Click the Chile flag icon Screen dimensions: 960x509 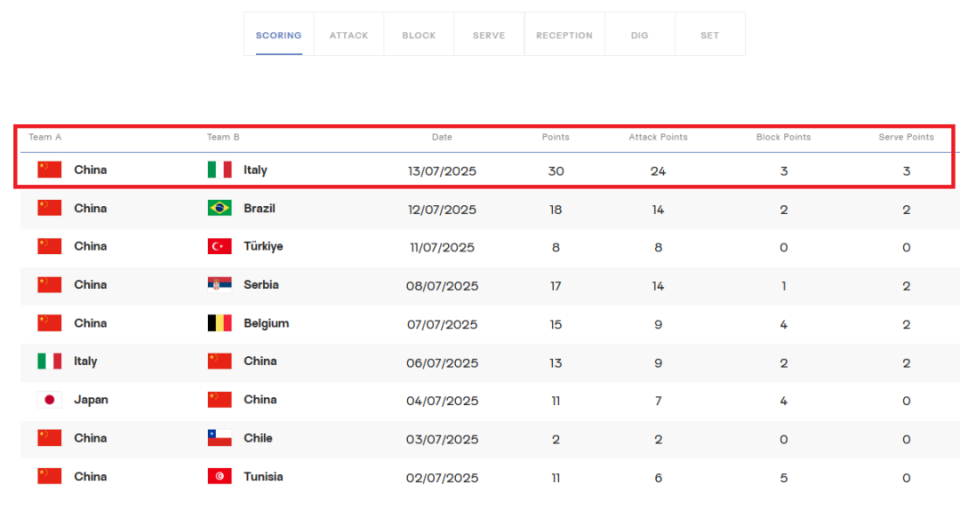[220, 438]
